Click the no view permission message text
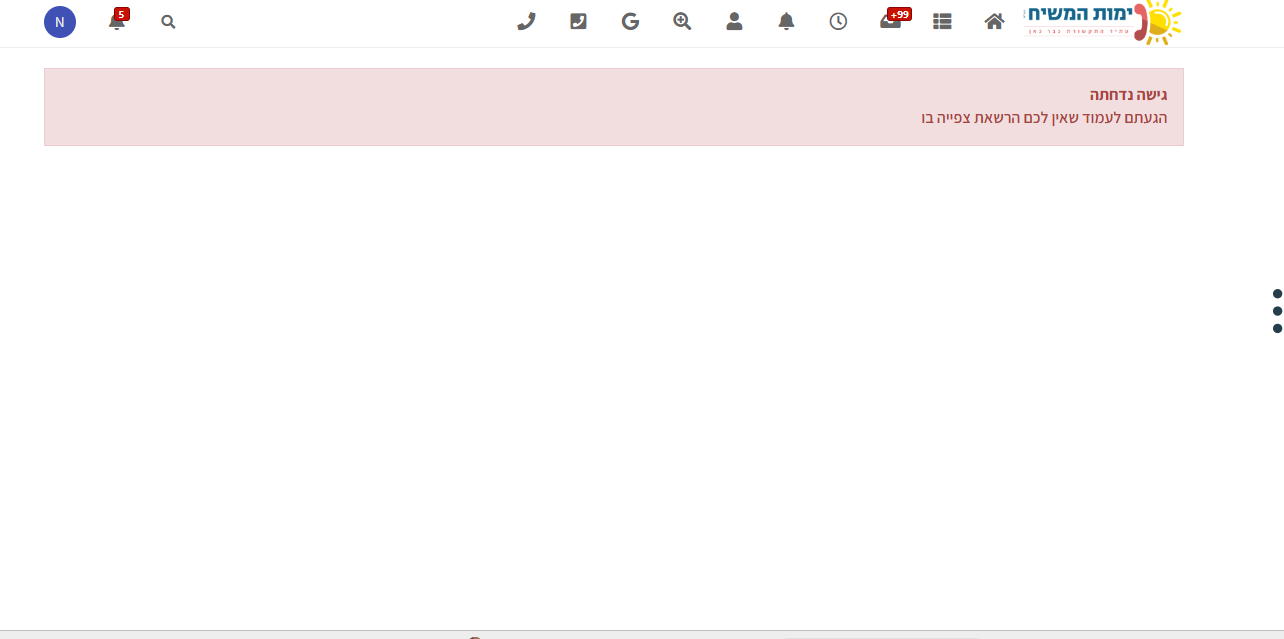This screenshot has height=639, width=1284. 1043,118
